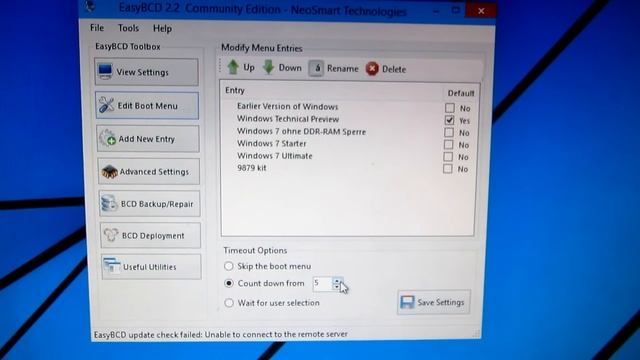Select Windows 7 ohne DDR-RAM Sperre entry
This screenshot has height=360, width=640.
point(301,131)
